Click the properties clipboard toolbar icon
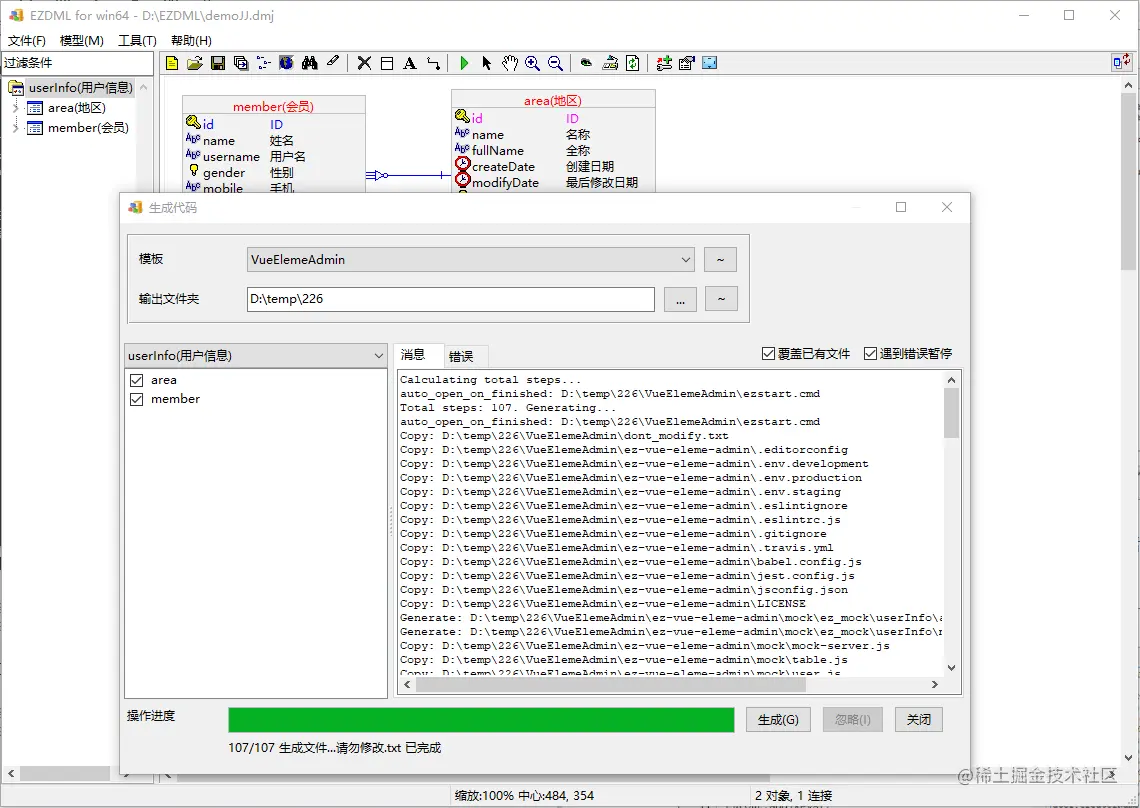The height and width of the screenshot is (808, 1140). 686,63
